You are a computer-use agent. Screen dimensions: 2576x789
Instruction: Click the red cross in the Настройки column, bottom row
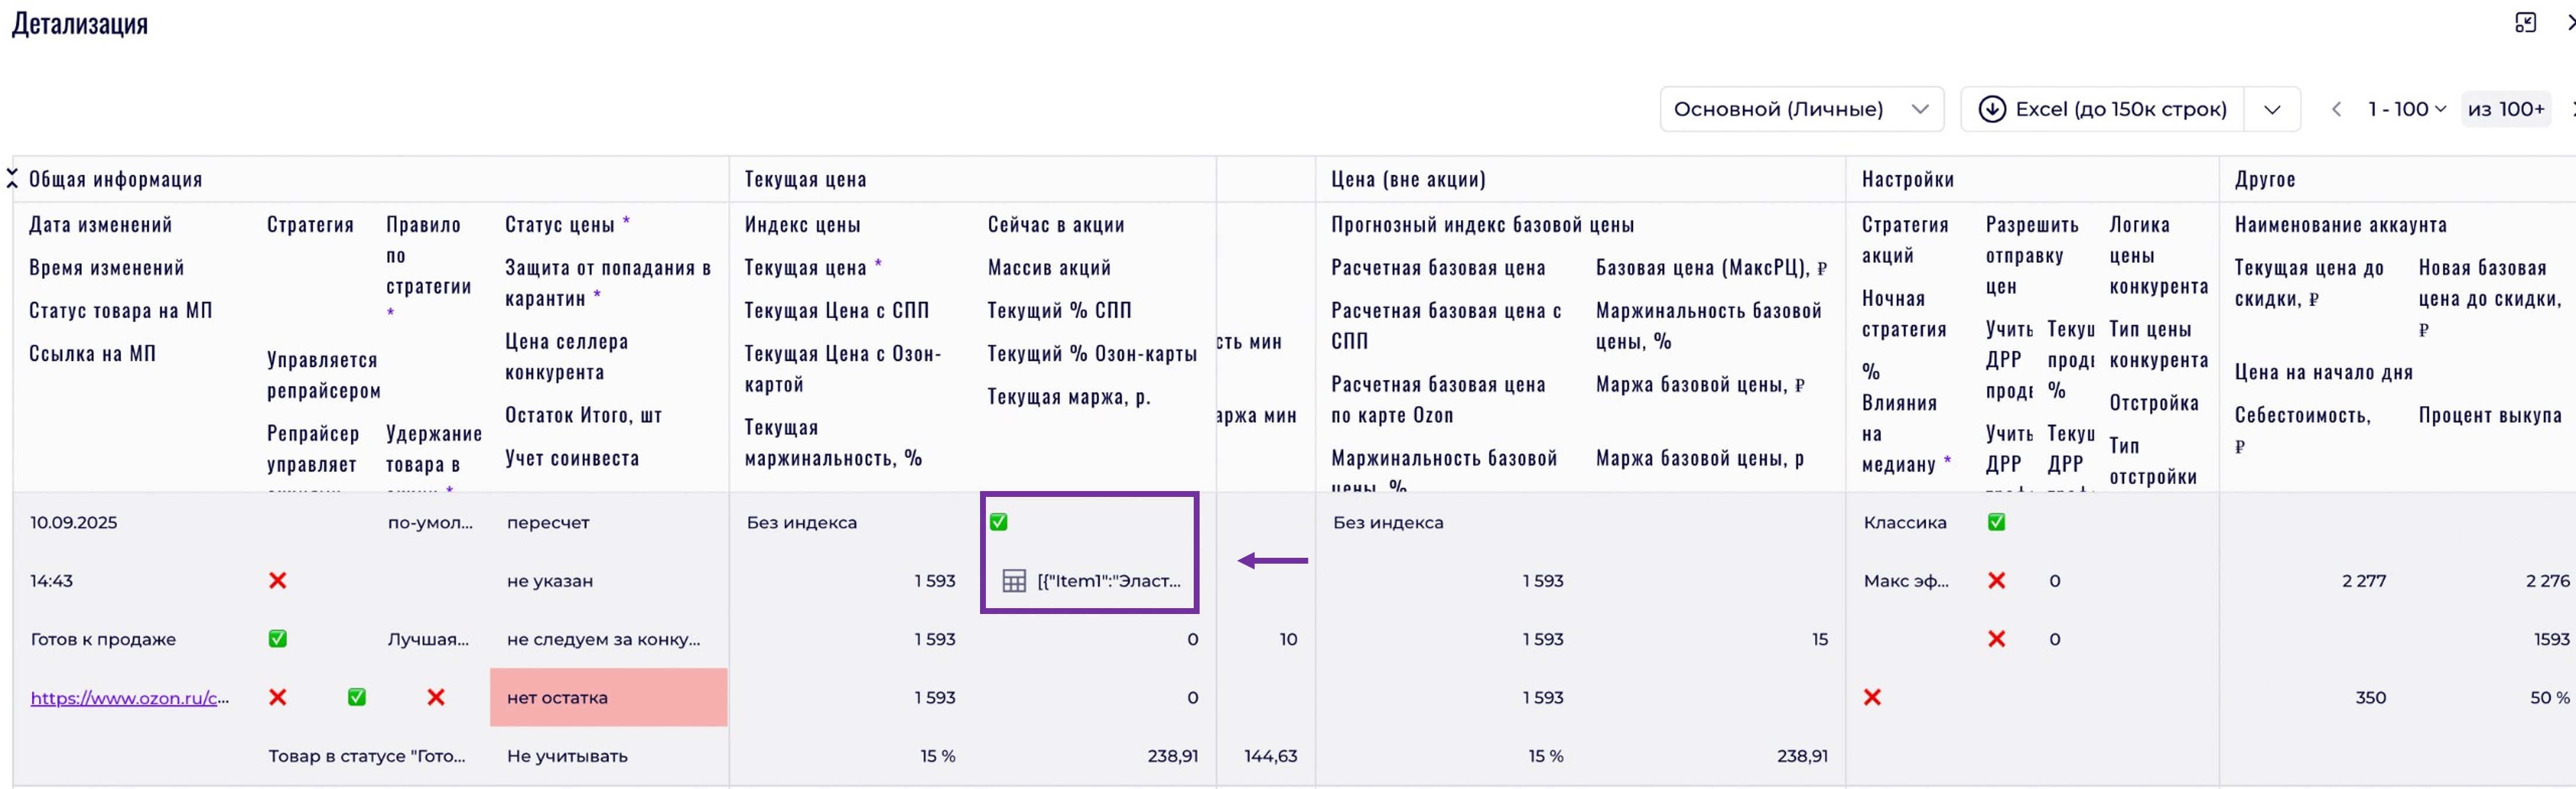coord(1872,698)
